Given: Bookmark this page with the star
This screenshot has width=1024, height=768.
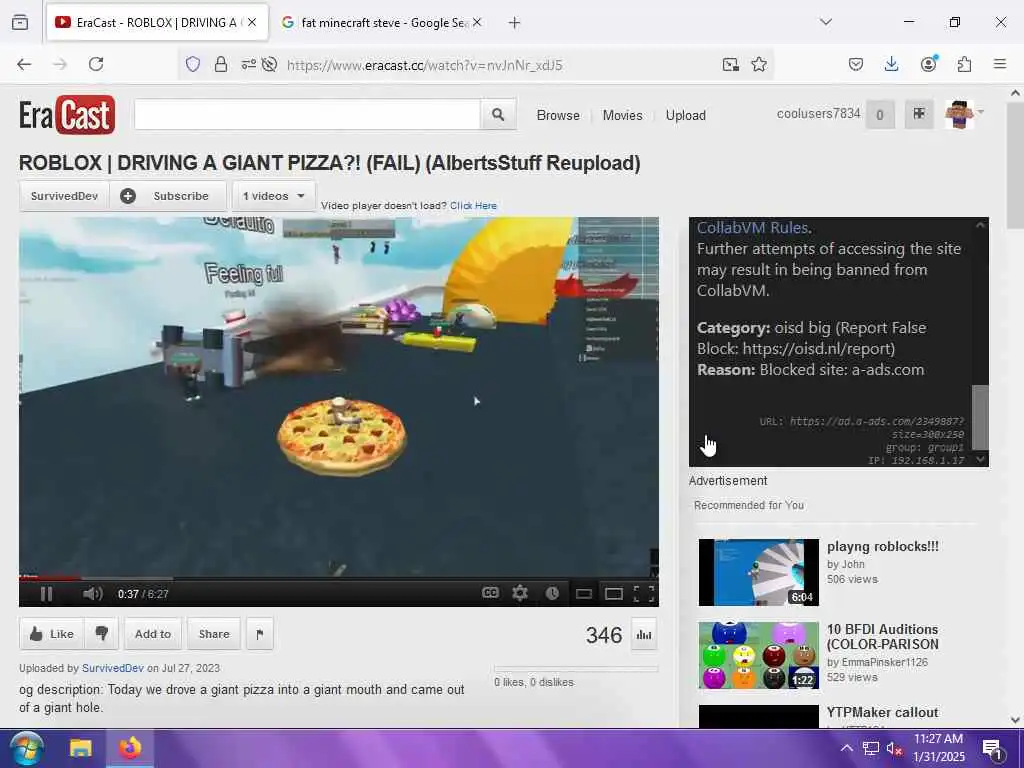Looking at the screenshot, I should point(759,64).
